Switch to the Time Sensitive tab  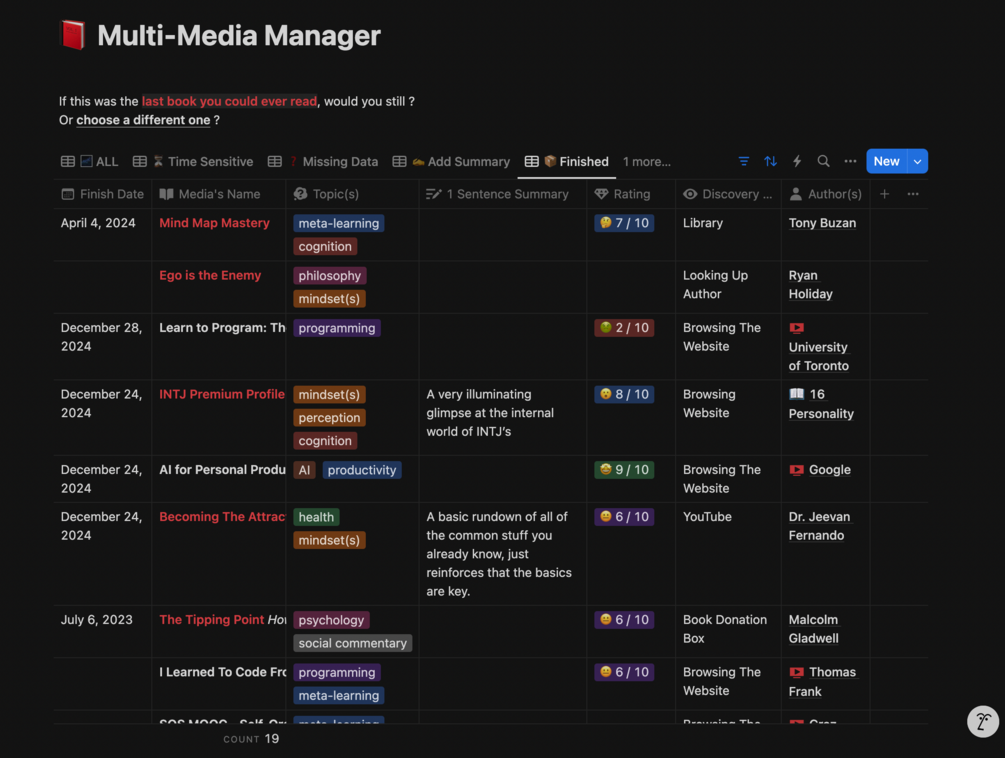193,162
